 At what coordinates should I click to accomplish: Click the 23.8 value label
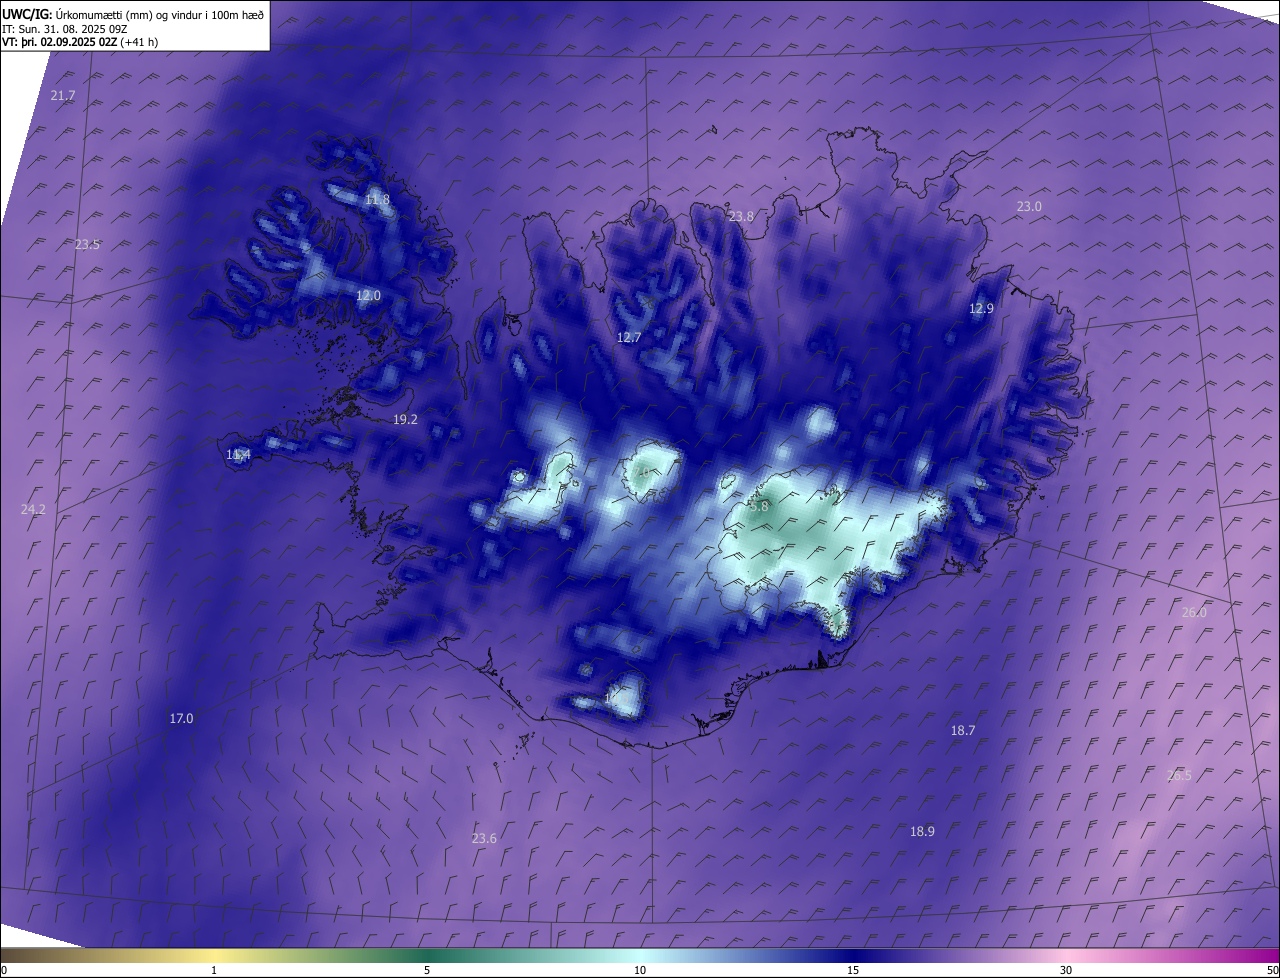tap(741, 217)
